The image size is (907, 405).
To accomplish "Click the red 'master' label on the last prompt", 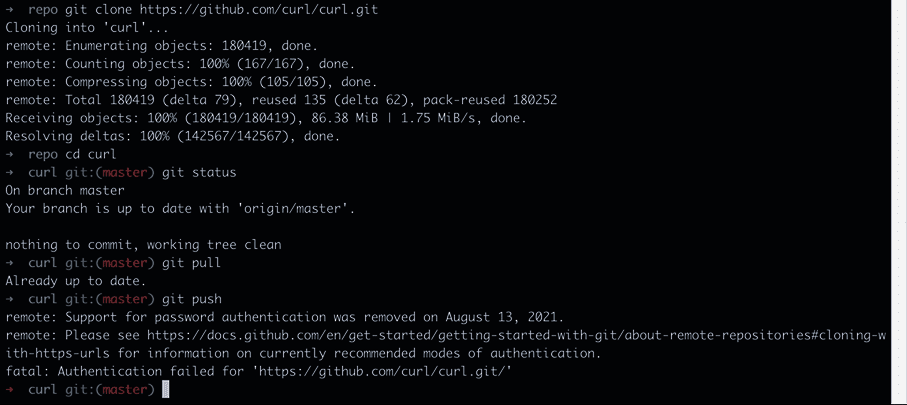I will pos(124,389).
